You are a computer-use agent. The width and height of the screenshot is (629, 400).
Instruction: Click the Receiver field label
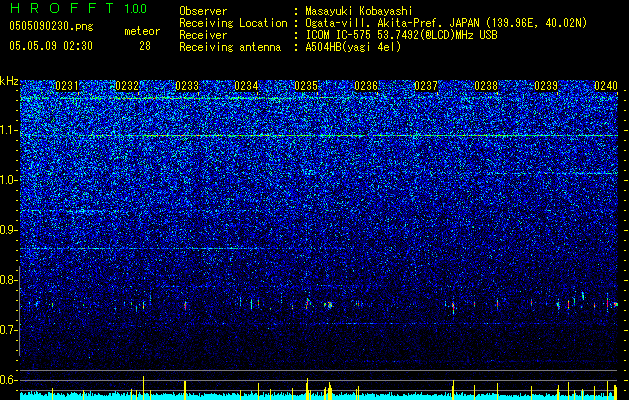click(203, 35)
